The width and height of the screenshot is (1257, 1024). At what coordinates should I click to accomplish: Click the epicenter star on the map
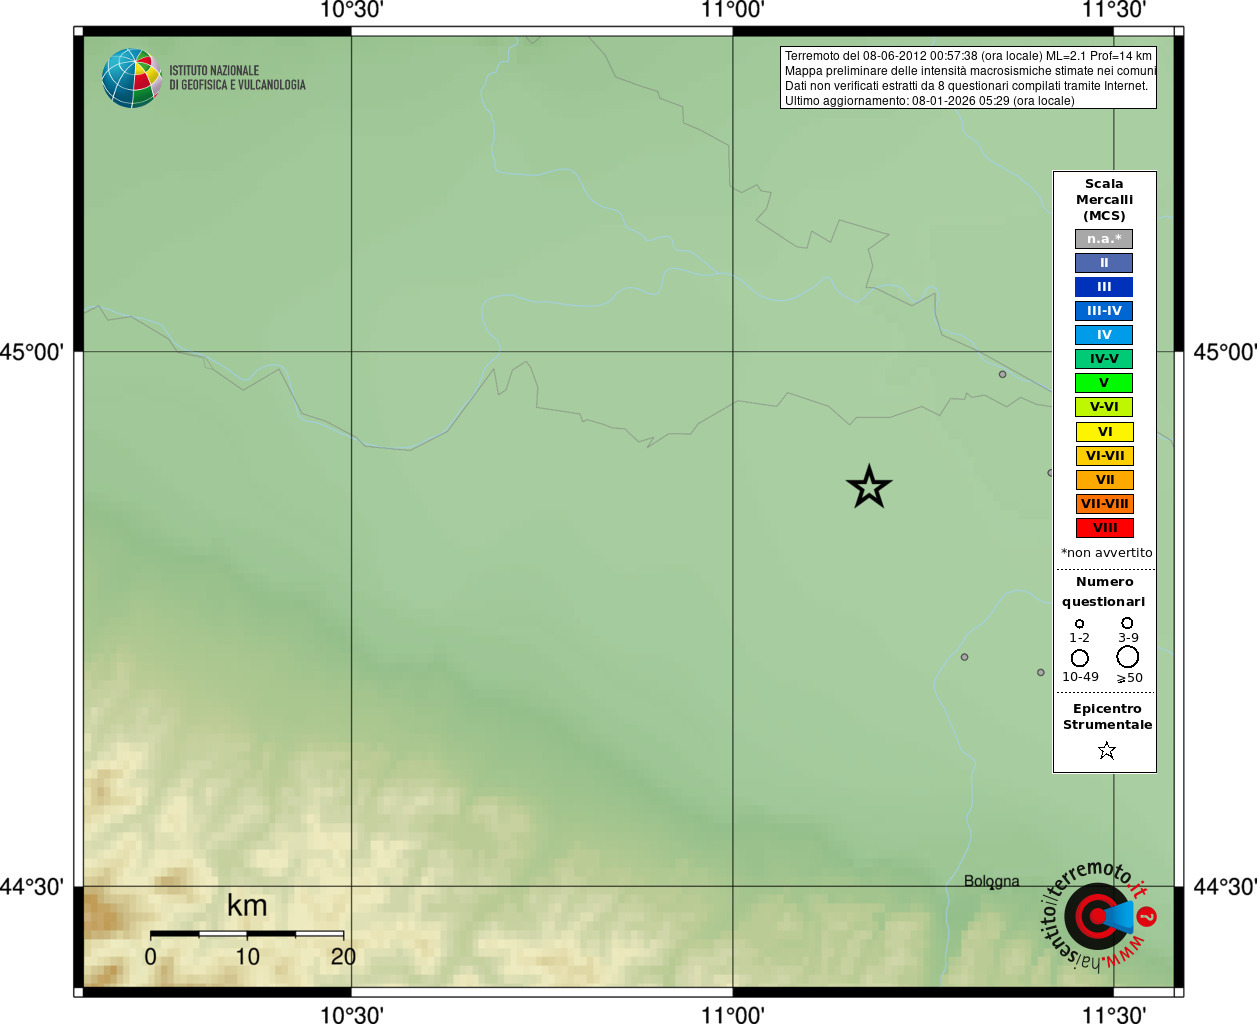[x=869, y=487]
